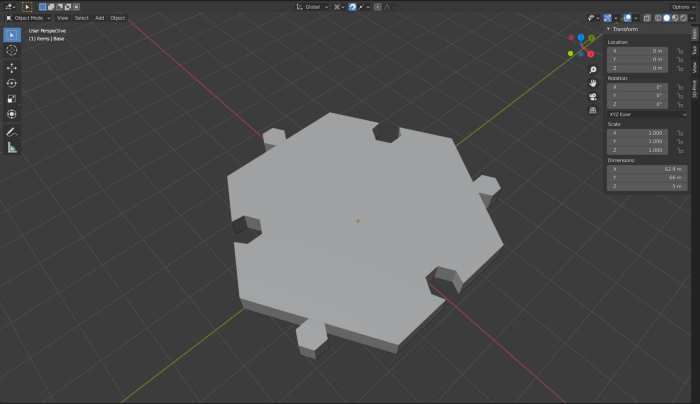The image size is (700, 404).
Task: Click the blue Z axis gizmo ball
Action: coord(581,37)
